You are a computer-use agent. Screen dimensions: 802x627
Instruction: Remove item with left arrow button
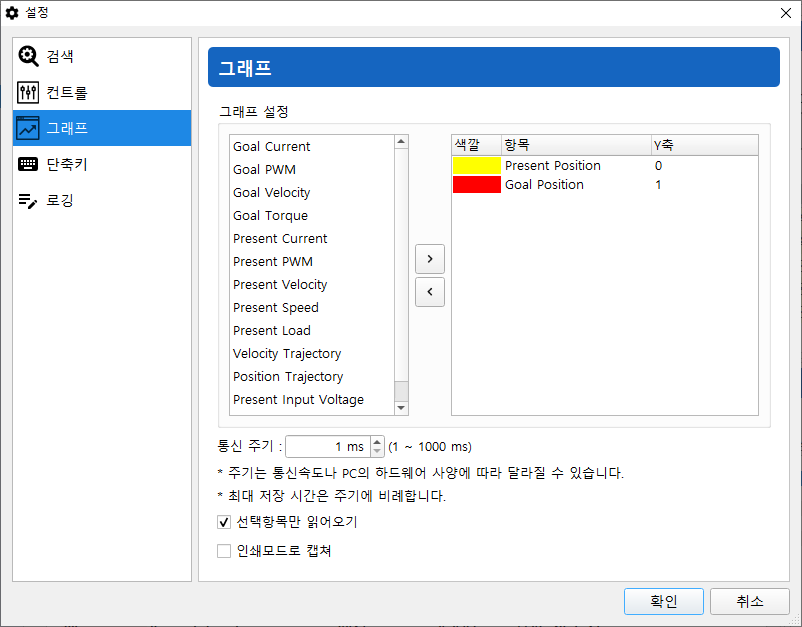tap(430, 292)
